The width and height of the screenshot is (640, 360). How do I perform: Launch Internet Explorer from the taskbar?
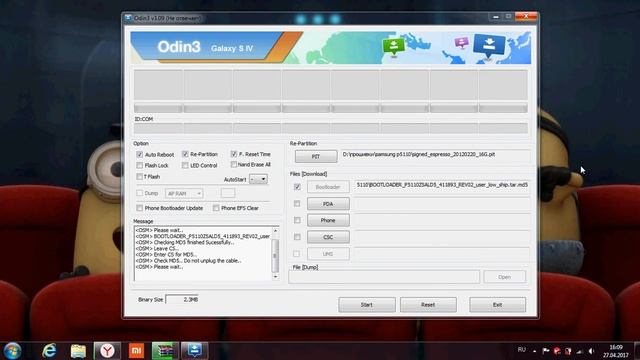(x=49, y=351)
